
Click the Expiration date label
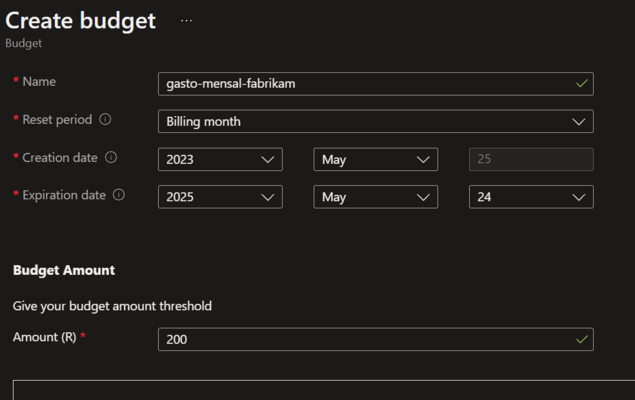pyautogui.click(x=64, y=195)
